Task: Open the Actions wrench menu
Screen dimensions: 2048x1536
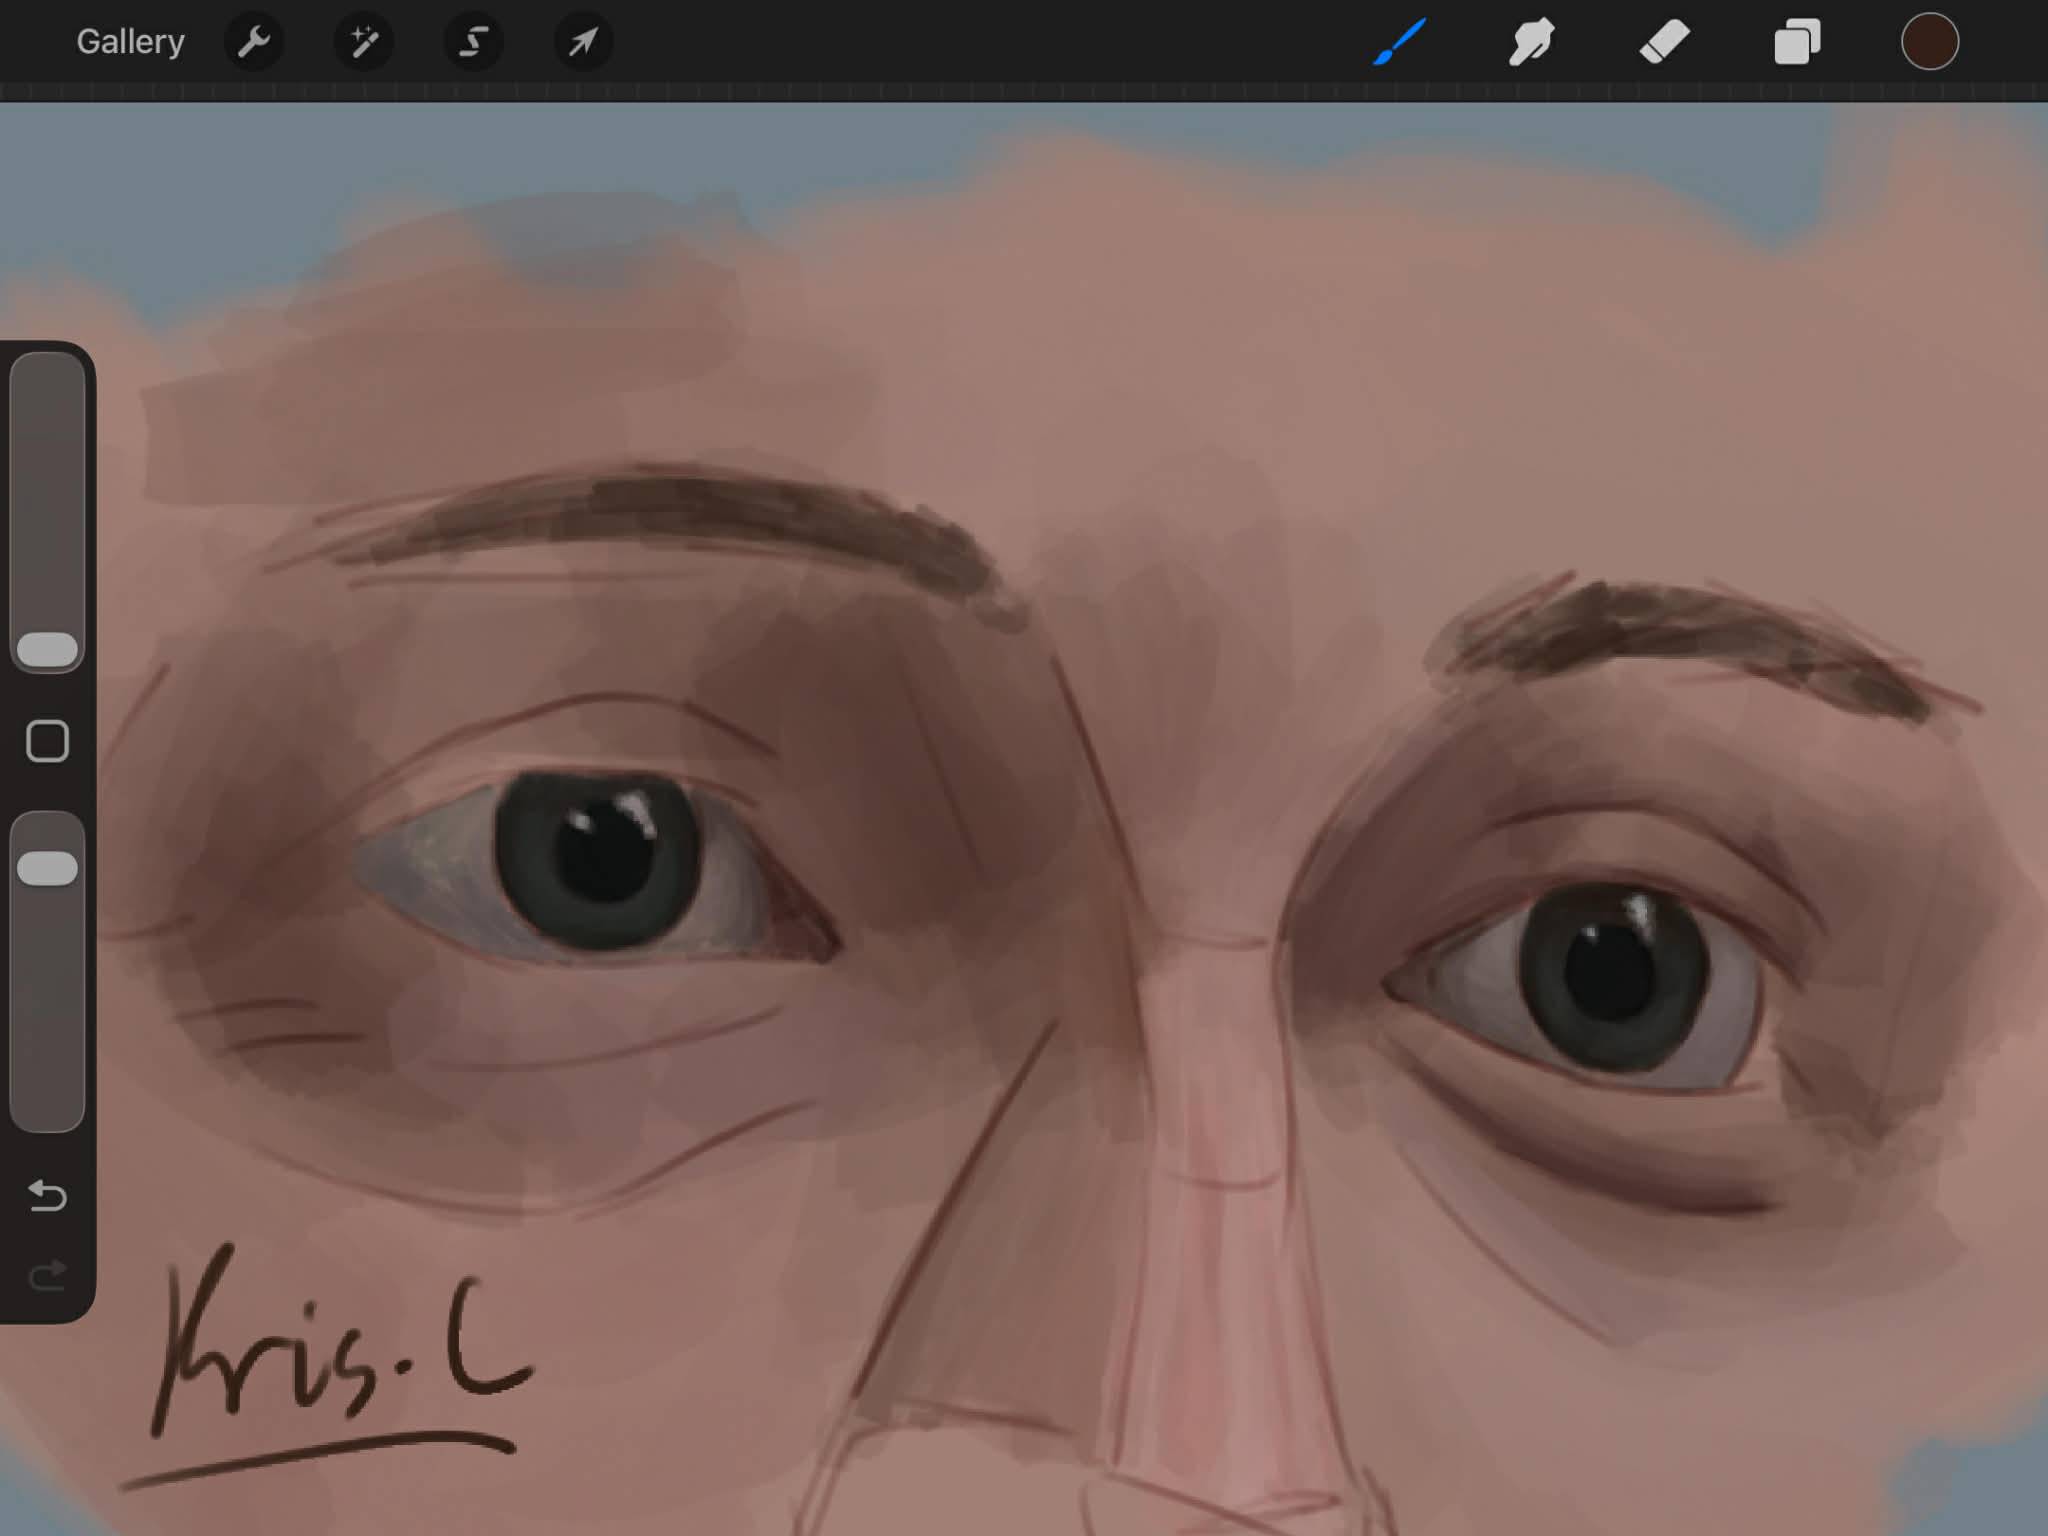Action: [x=254, y=42]
